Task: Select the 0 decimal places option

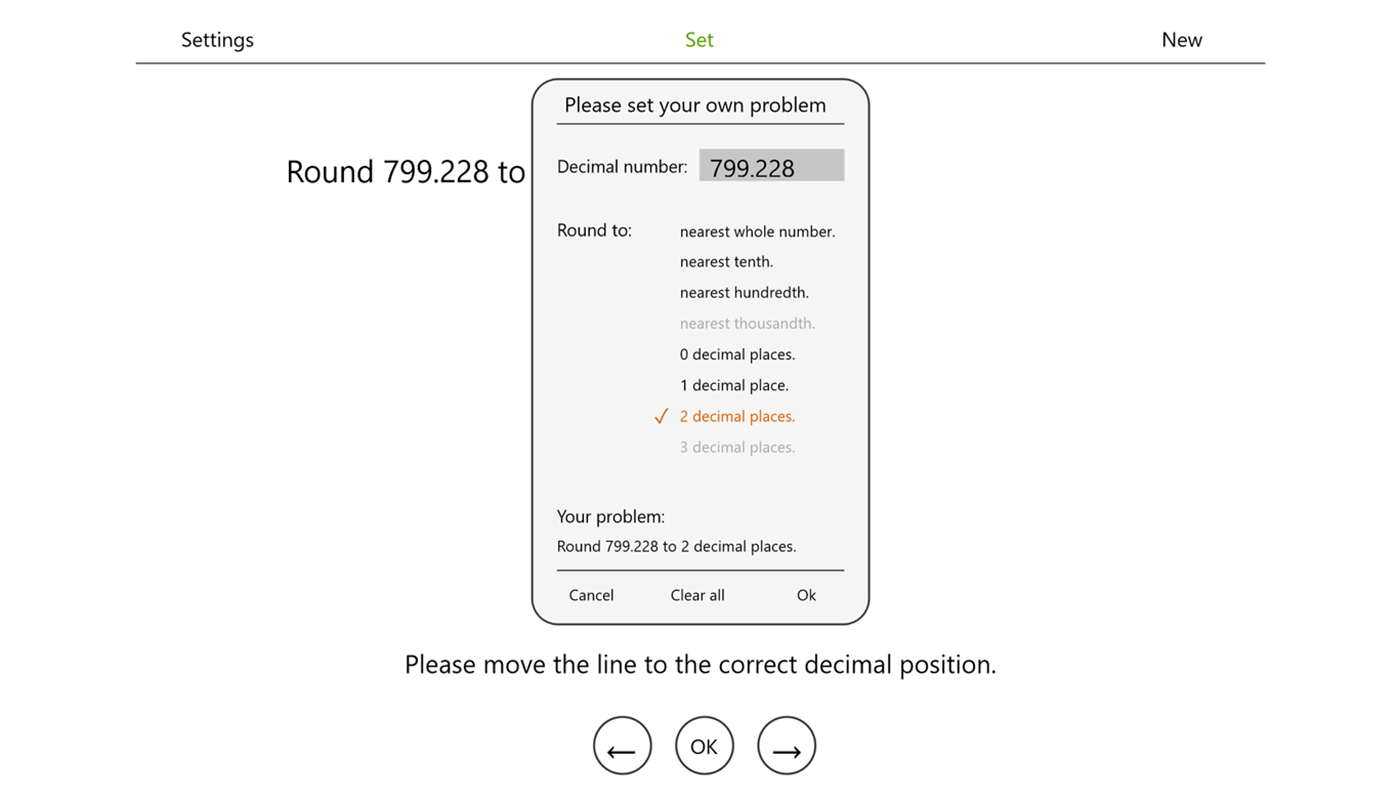Action: tap(737, 354)
